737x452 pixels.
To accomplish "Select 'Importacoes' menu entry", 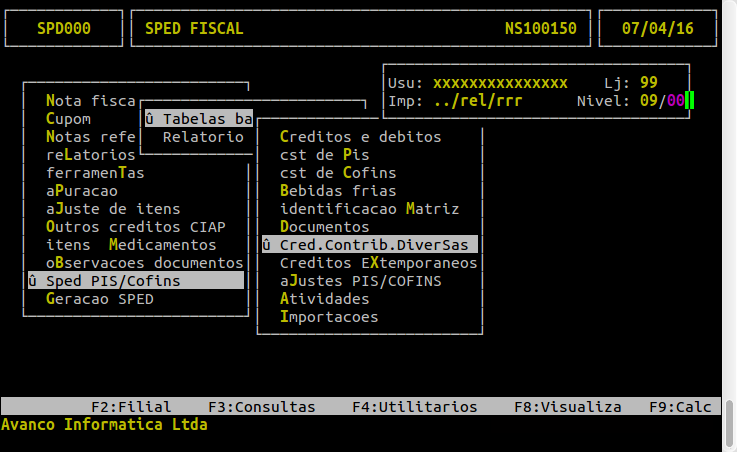I will [x=329, y=317].
